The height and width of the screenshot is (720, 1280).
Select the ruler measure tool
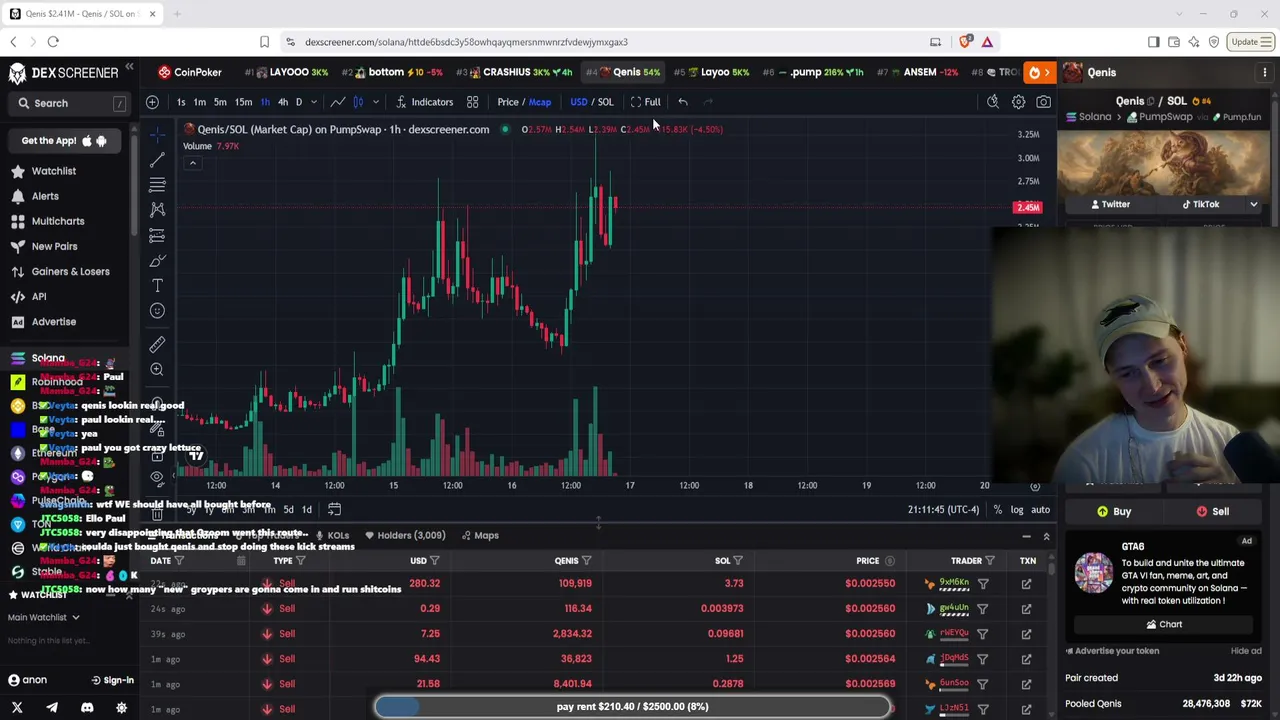pyautogui.click(x=157, y=345)
